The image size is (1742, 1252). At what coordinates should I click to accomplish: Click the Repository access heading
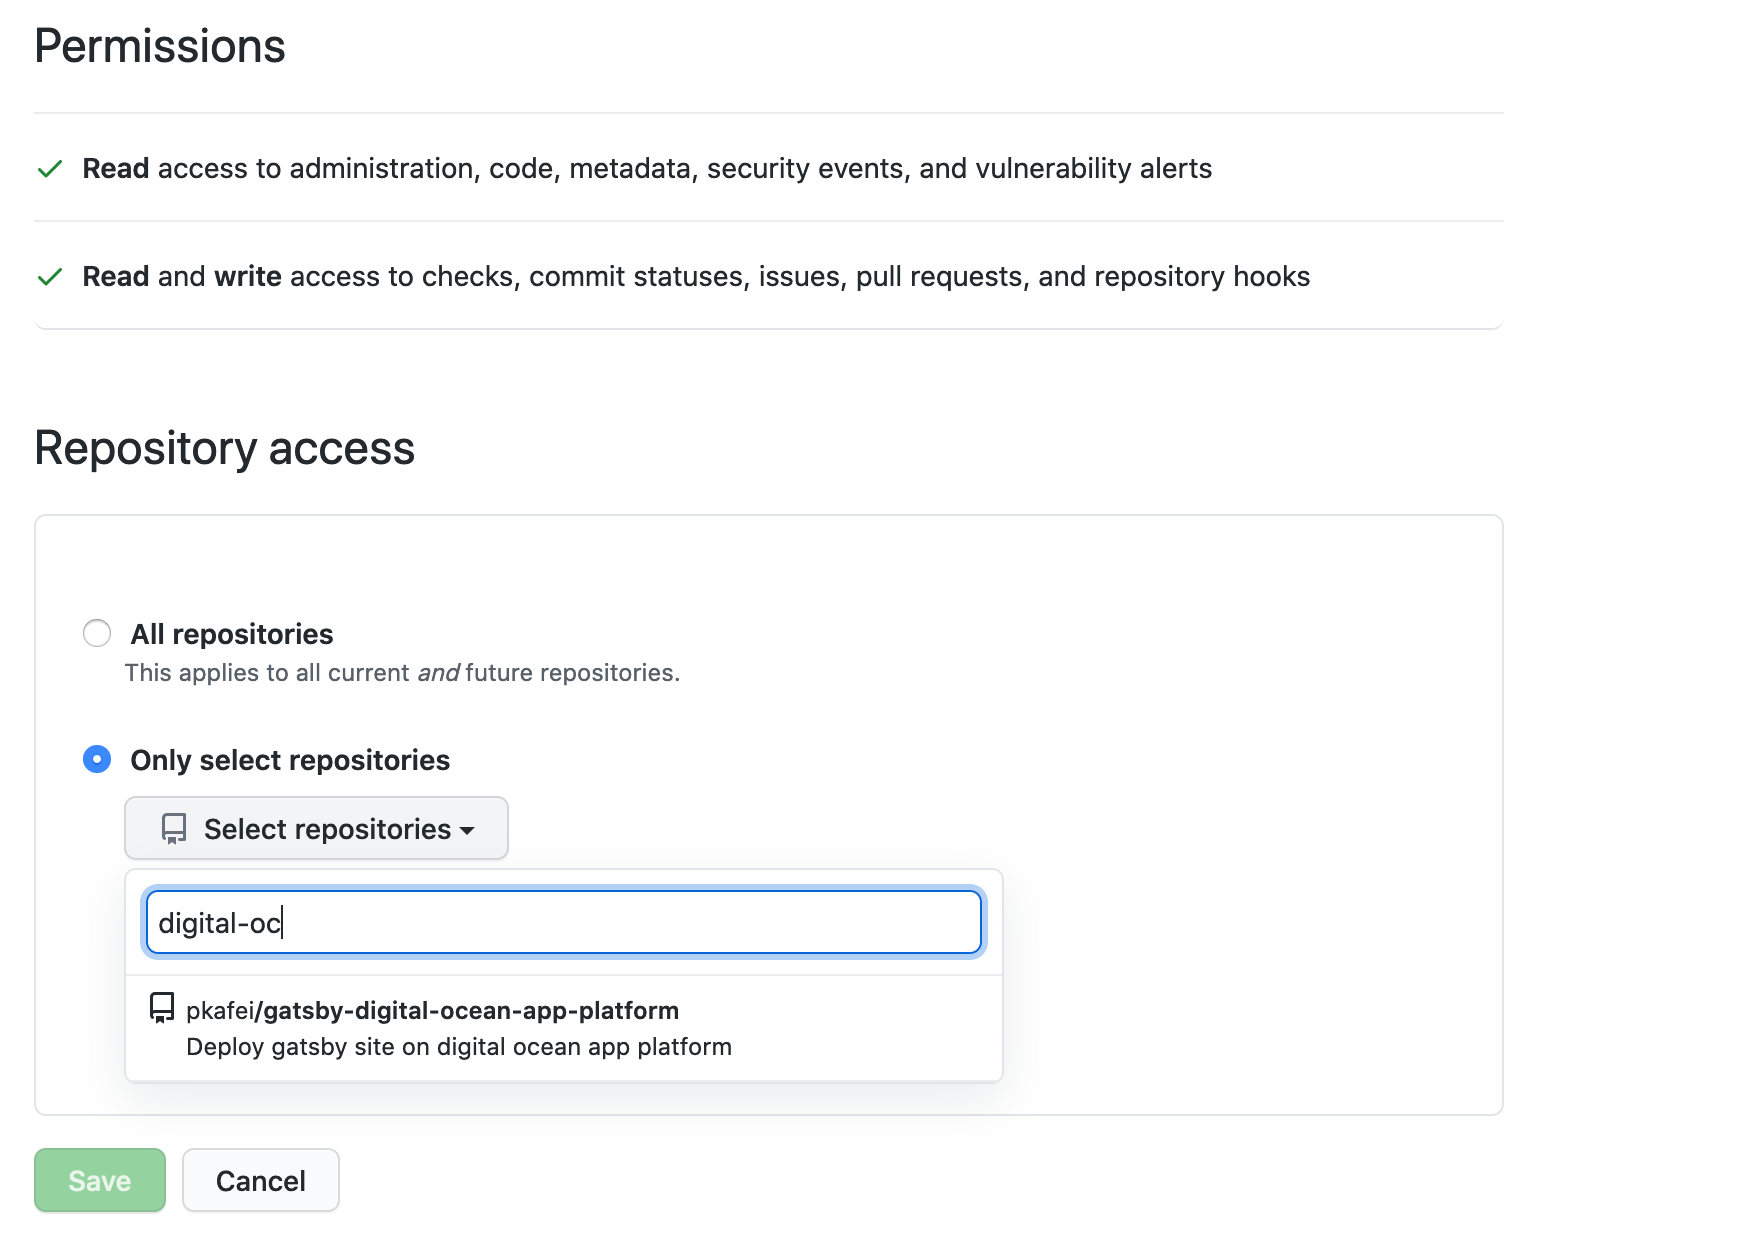pos(225,448)
